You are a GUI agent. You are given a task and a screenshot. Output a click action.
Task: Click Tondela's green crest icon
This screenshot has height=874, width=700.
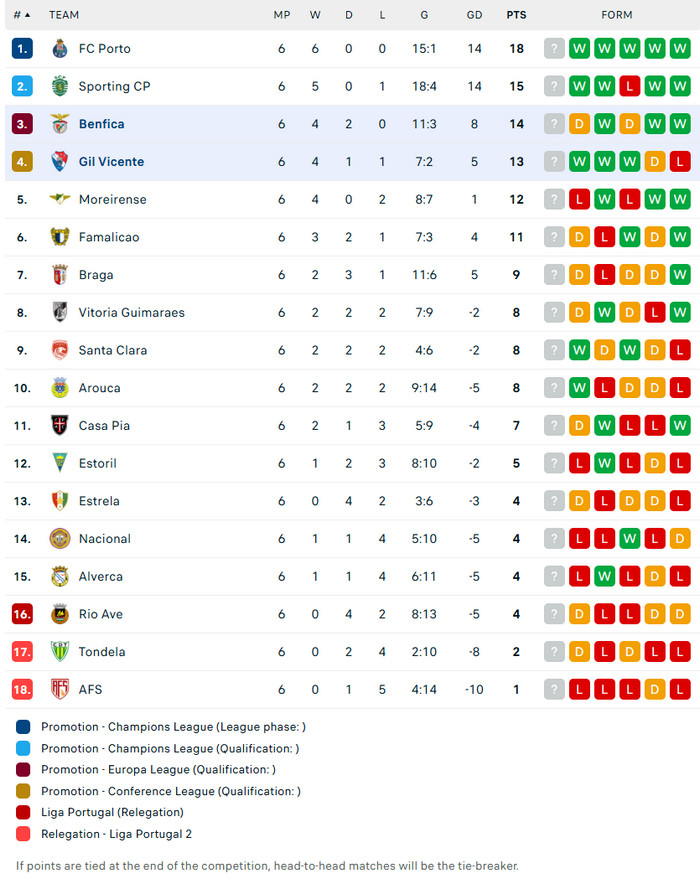(x=60, y=652)
